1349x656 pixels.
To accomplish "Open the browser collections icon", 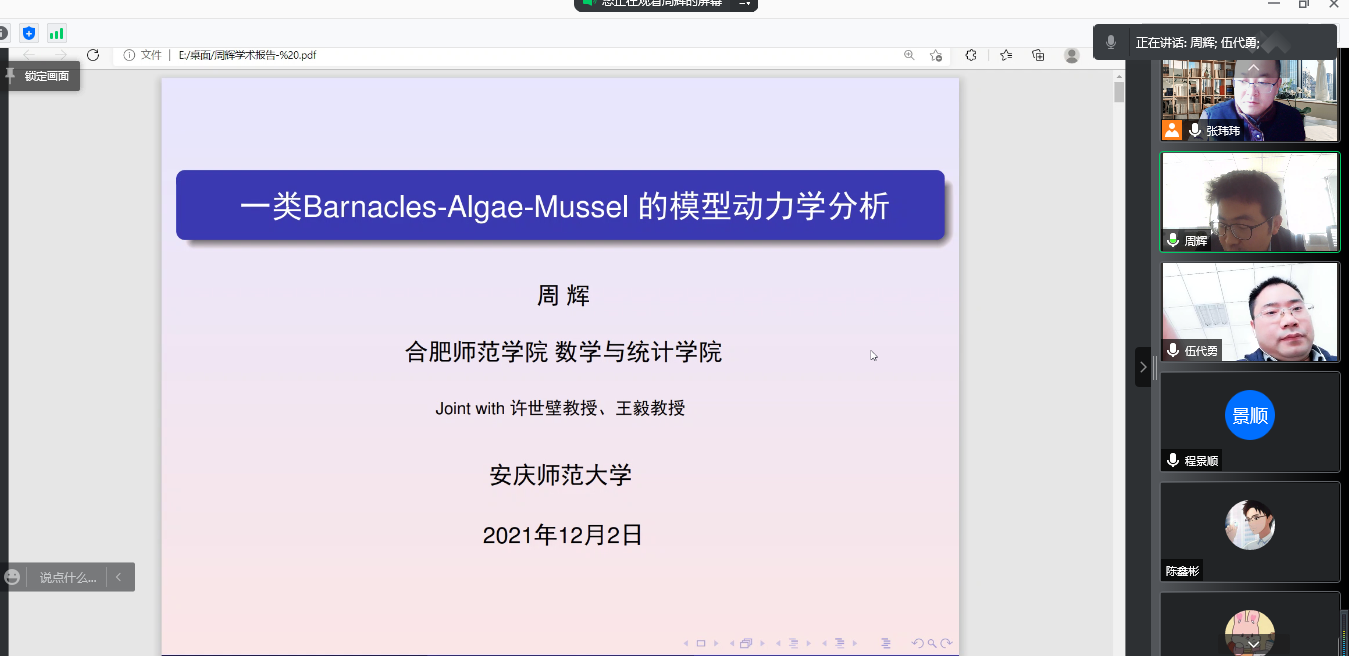I will pyautogui.click(x=1038, y=55).
